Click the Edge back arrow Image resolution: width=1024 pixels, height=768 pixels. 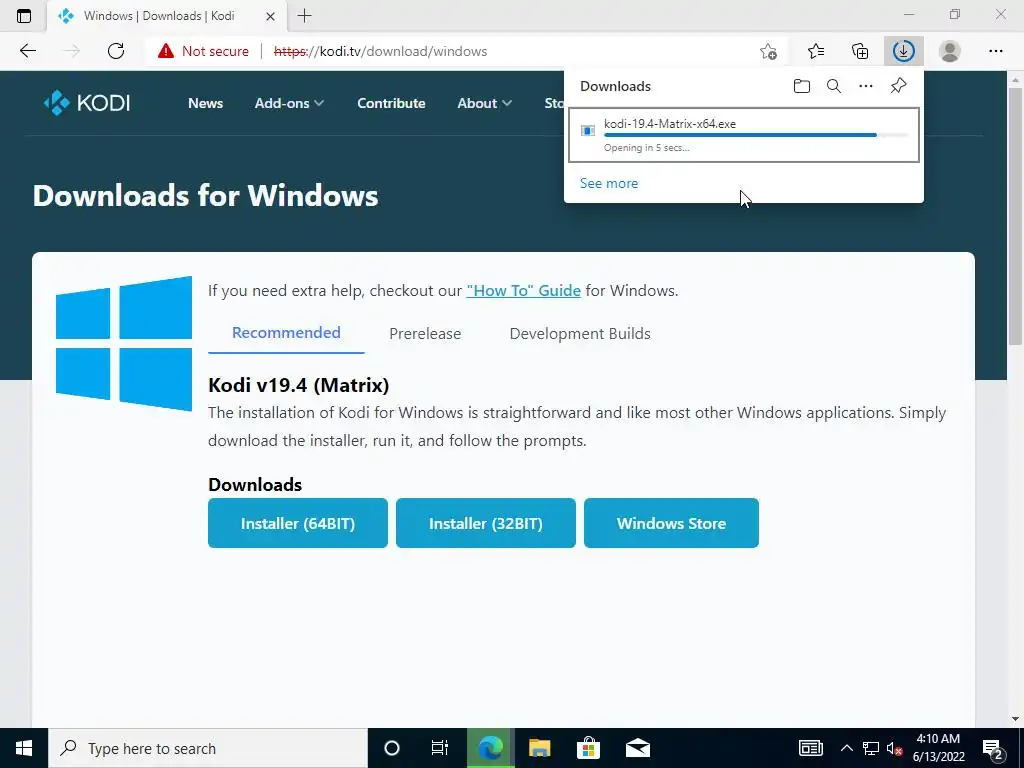27,51
